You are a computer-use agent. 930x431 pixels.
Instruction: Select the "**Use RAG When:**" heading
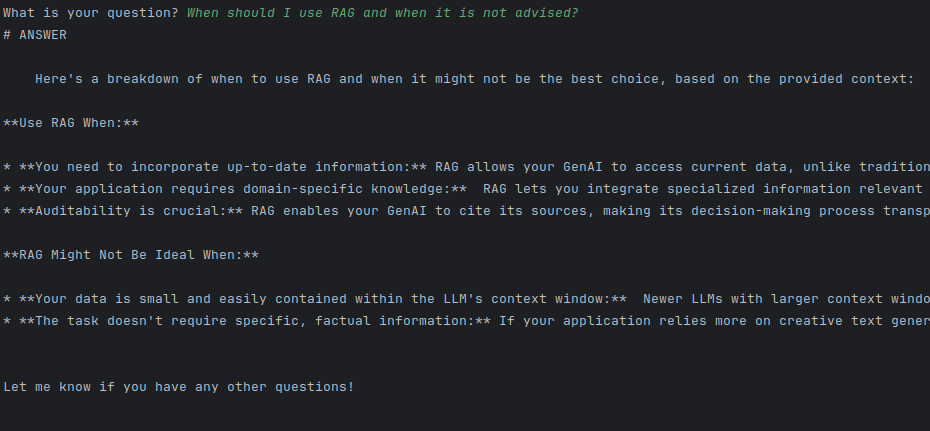coord(71,122)
